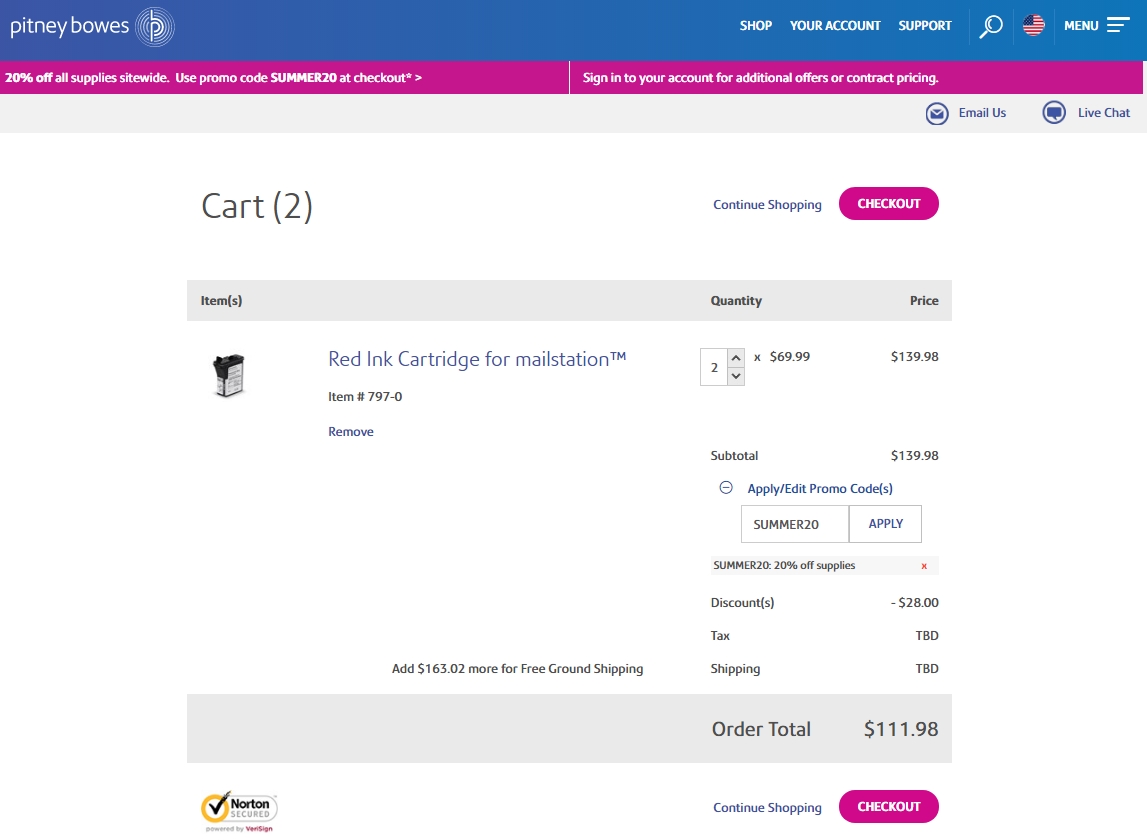Open the YOUR ACCOUNT menu
This screenshot has width=1147, height=840.
click(x=835, y=26)
